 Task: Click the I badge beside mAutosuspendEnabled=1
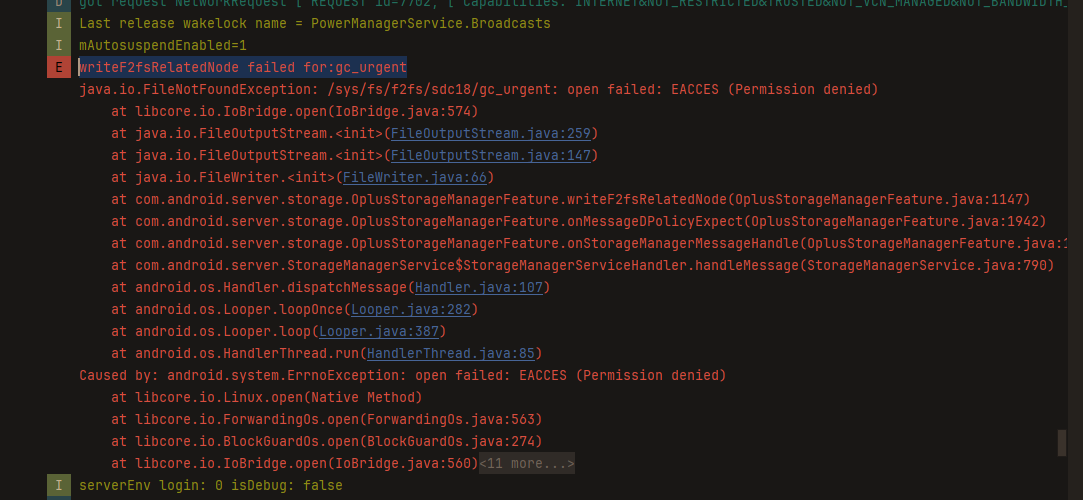coord(59,45)
